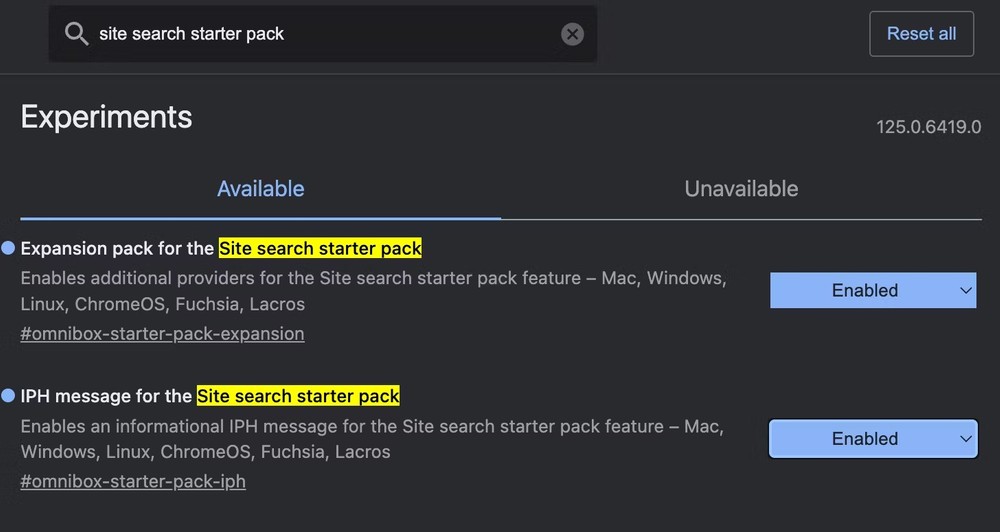The image size is (1000, 532).
Task: Switch to the Available tab
Action: [x=260, y=189]
